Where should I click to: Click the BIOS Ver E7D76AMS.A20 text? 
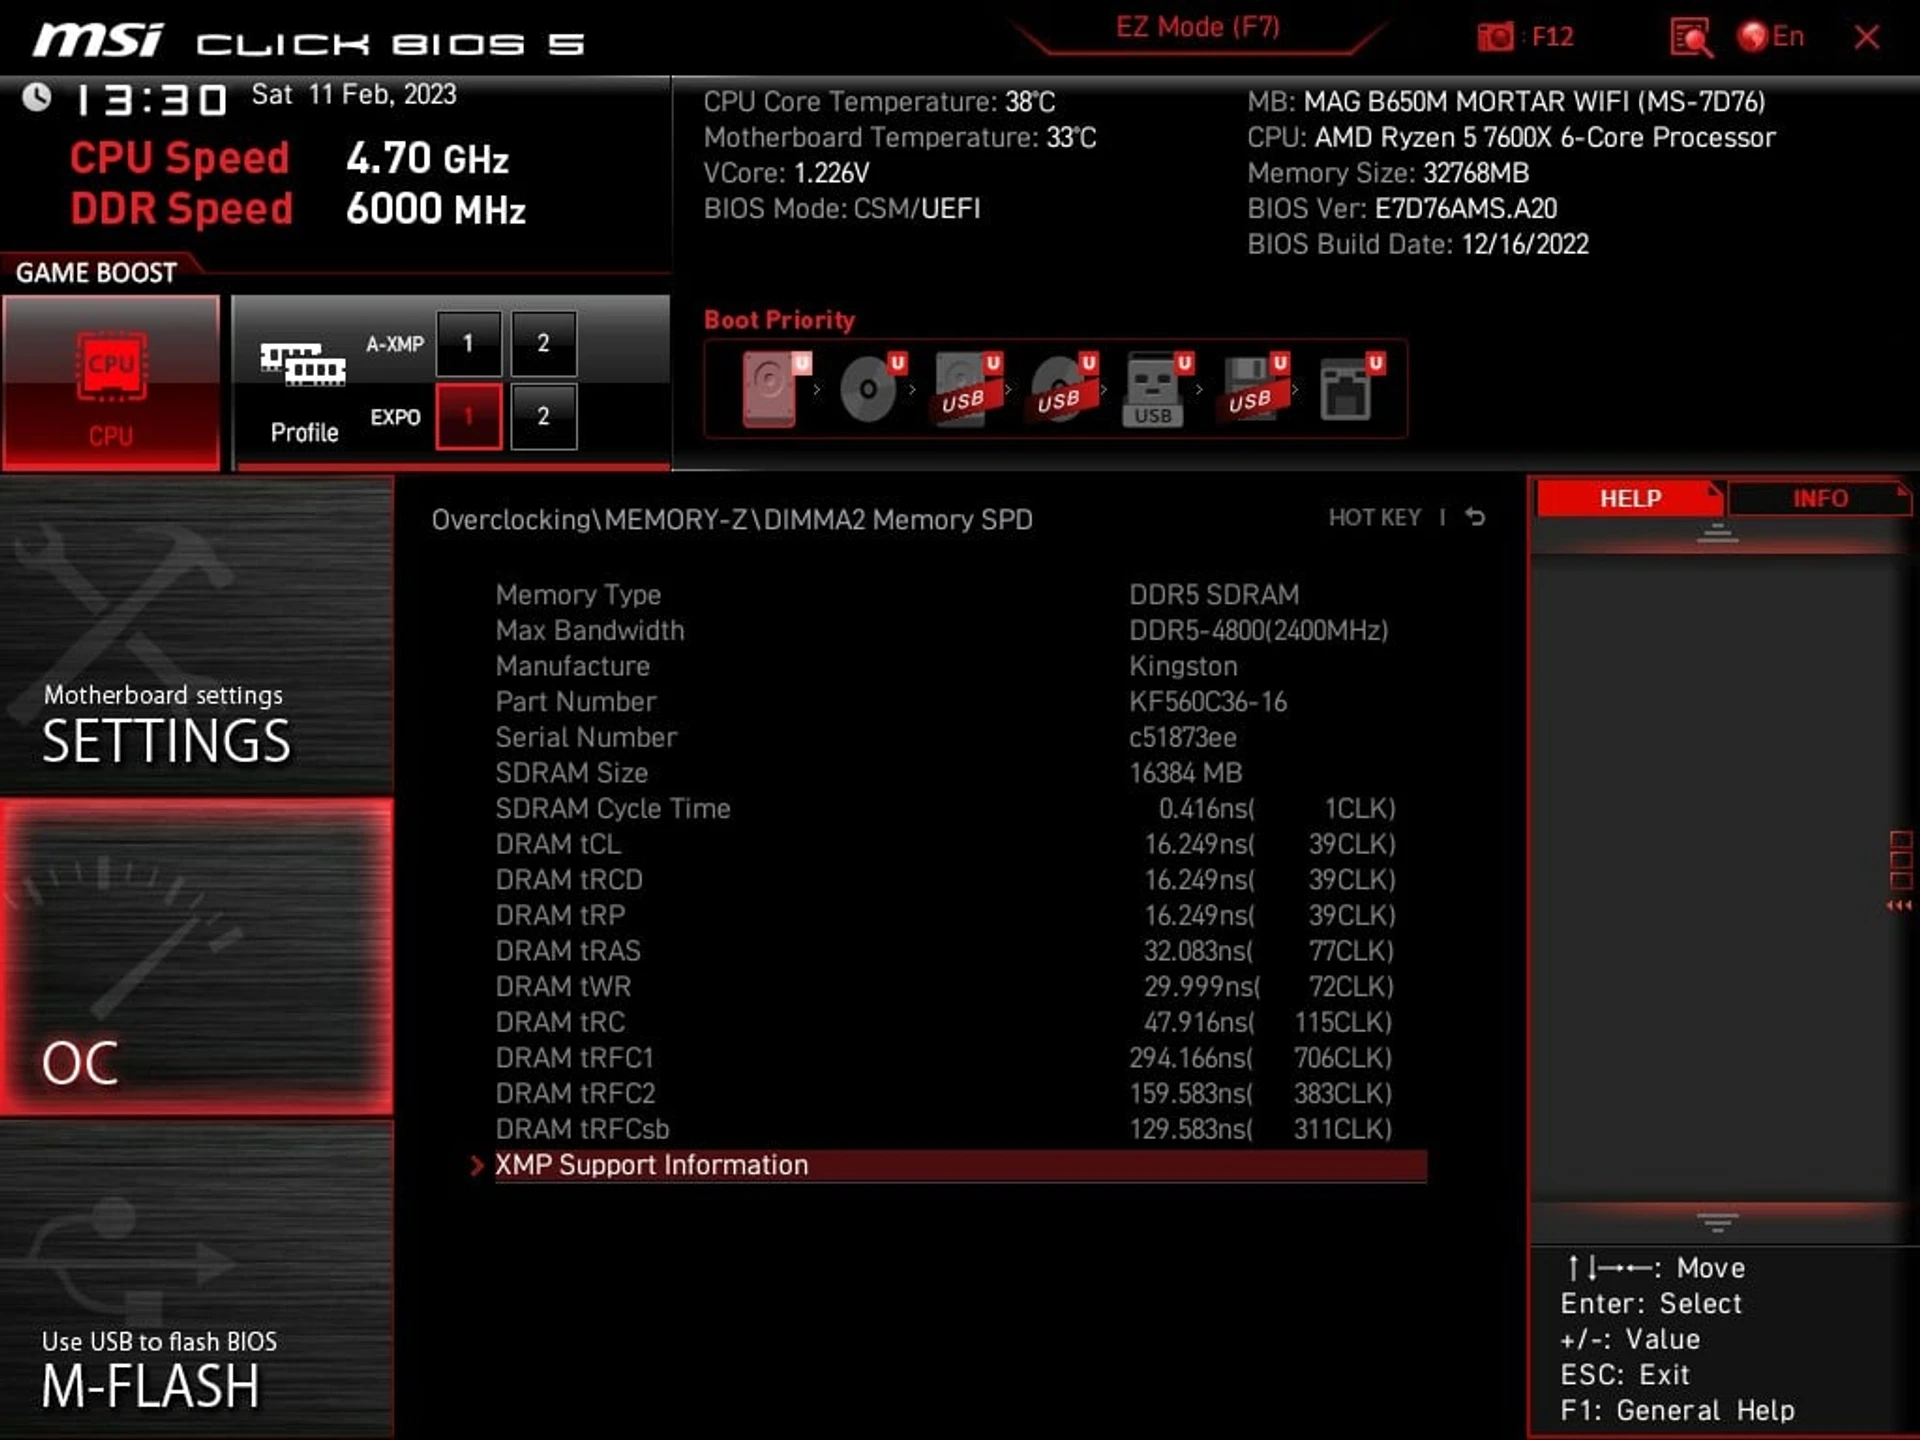point(1402,209)
